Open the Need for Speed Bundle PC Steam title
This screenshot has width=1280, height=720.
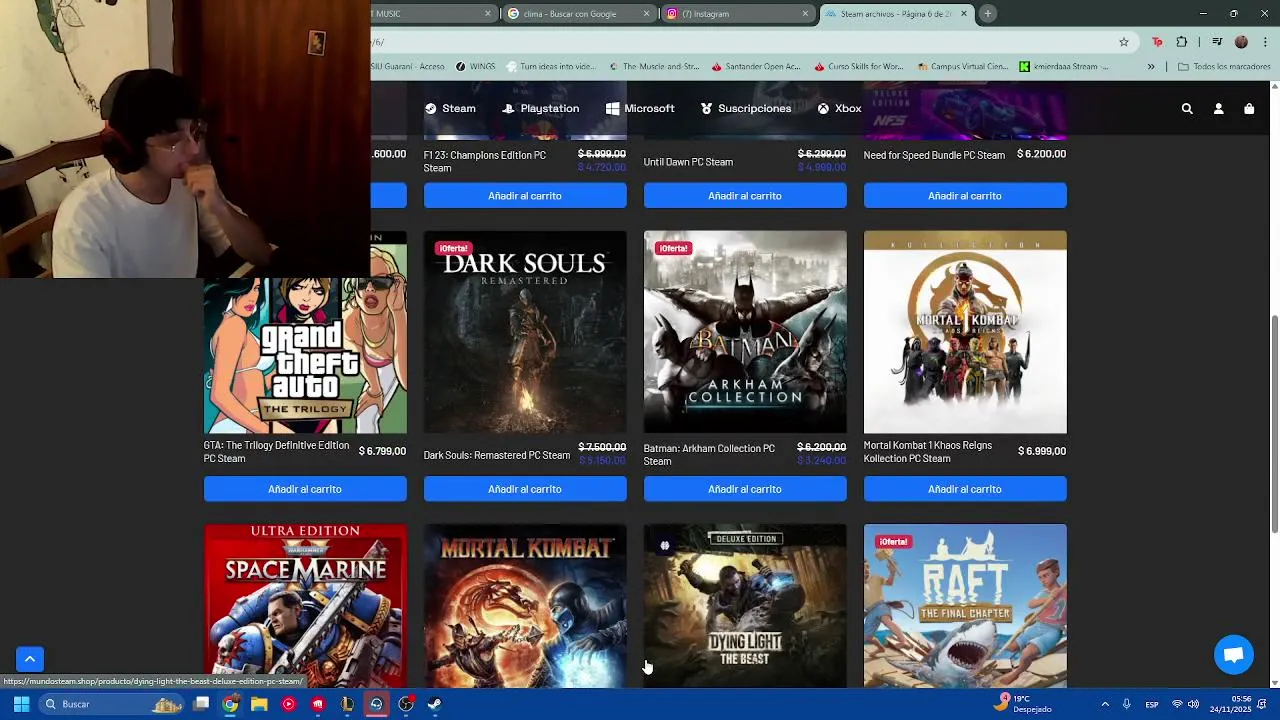coord(934,155)
